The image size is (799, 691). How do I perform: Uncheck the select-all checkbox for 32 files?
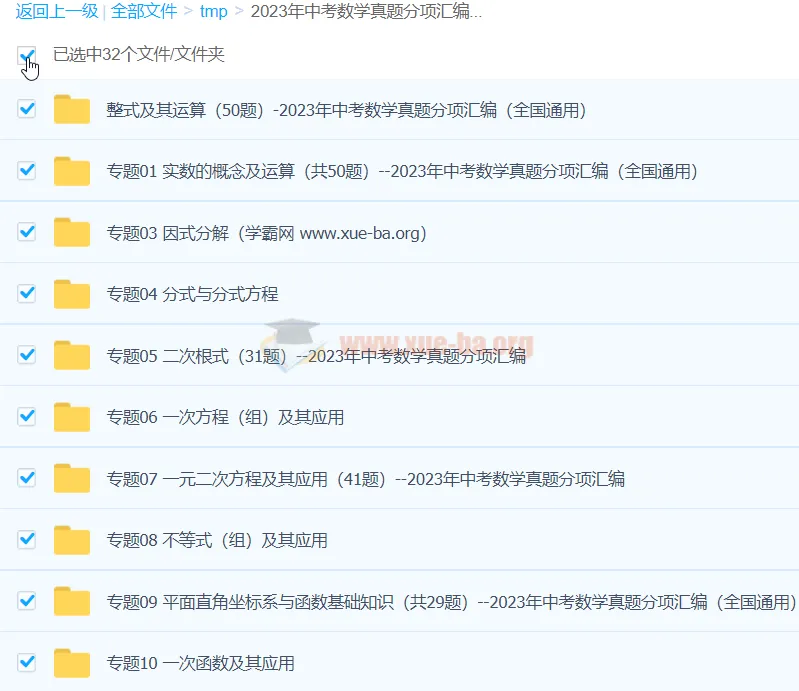pos(26,55)
